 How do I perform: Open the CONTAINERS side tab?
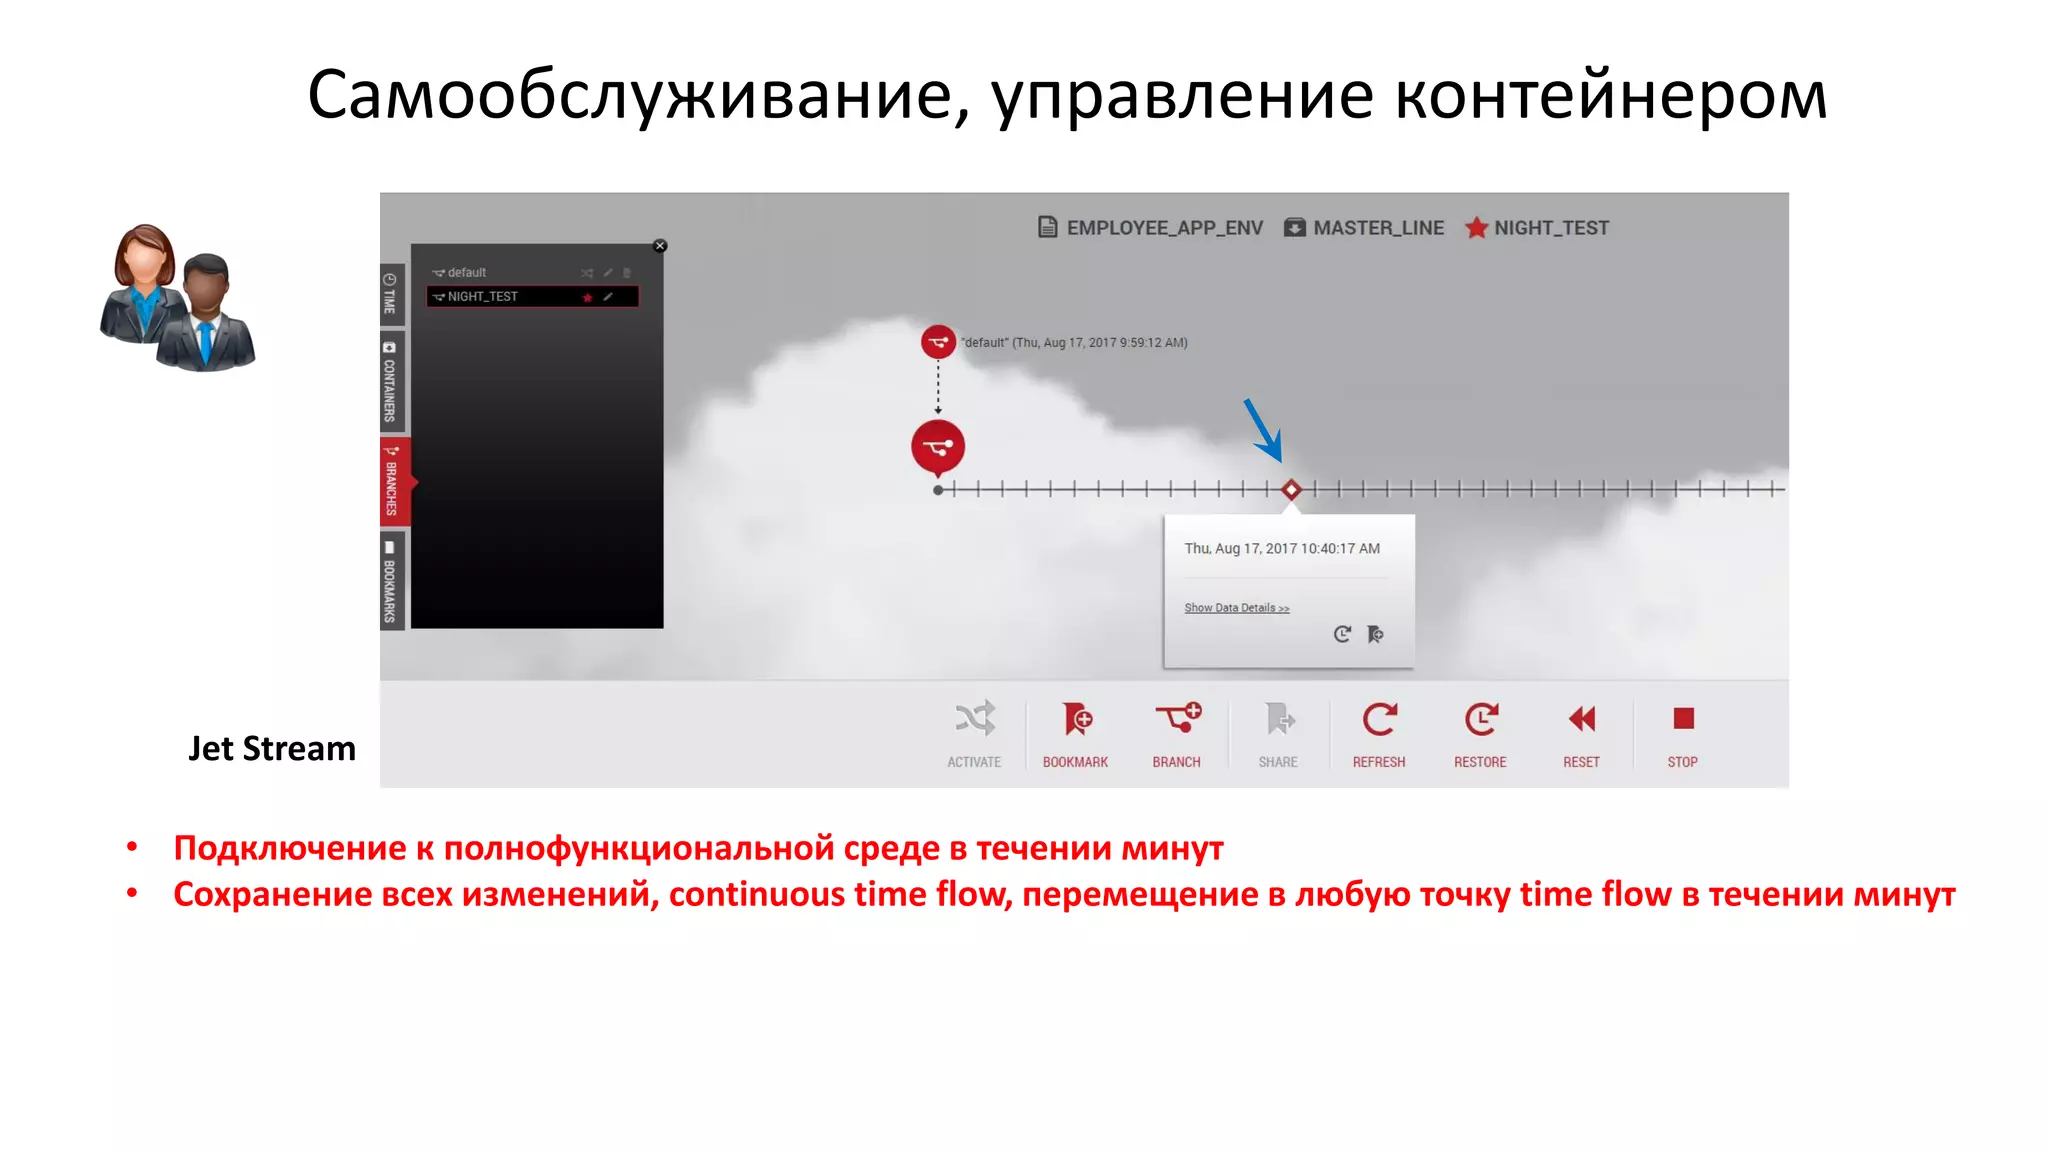(390, 381)
